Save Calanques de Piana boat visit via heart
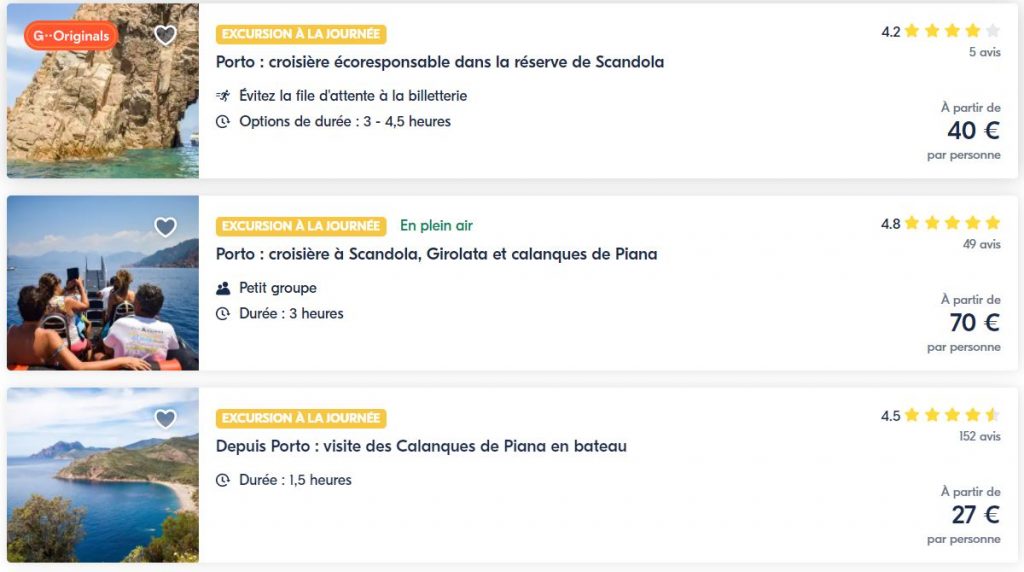 tap(165, 420)
